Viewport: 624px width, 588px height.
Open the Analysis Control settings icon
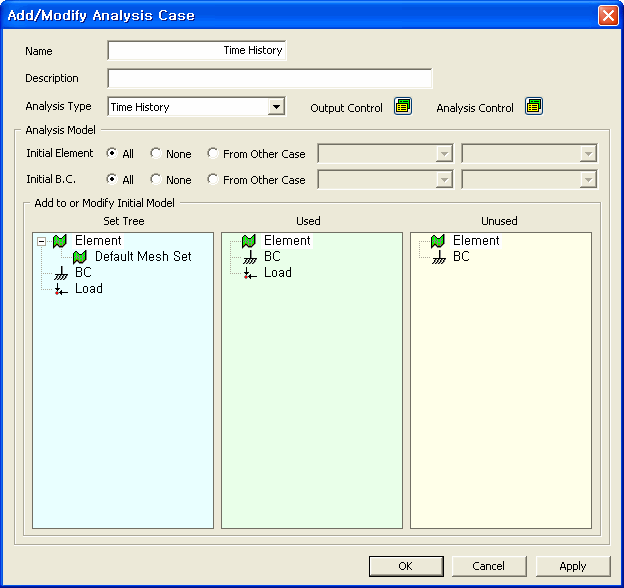click(x=533, y=107)
